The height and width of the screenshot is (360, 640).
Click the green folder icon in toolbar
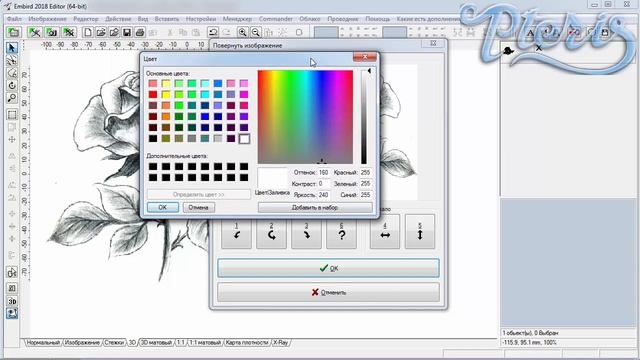(13, 32)
